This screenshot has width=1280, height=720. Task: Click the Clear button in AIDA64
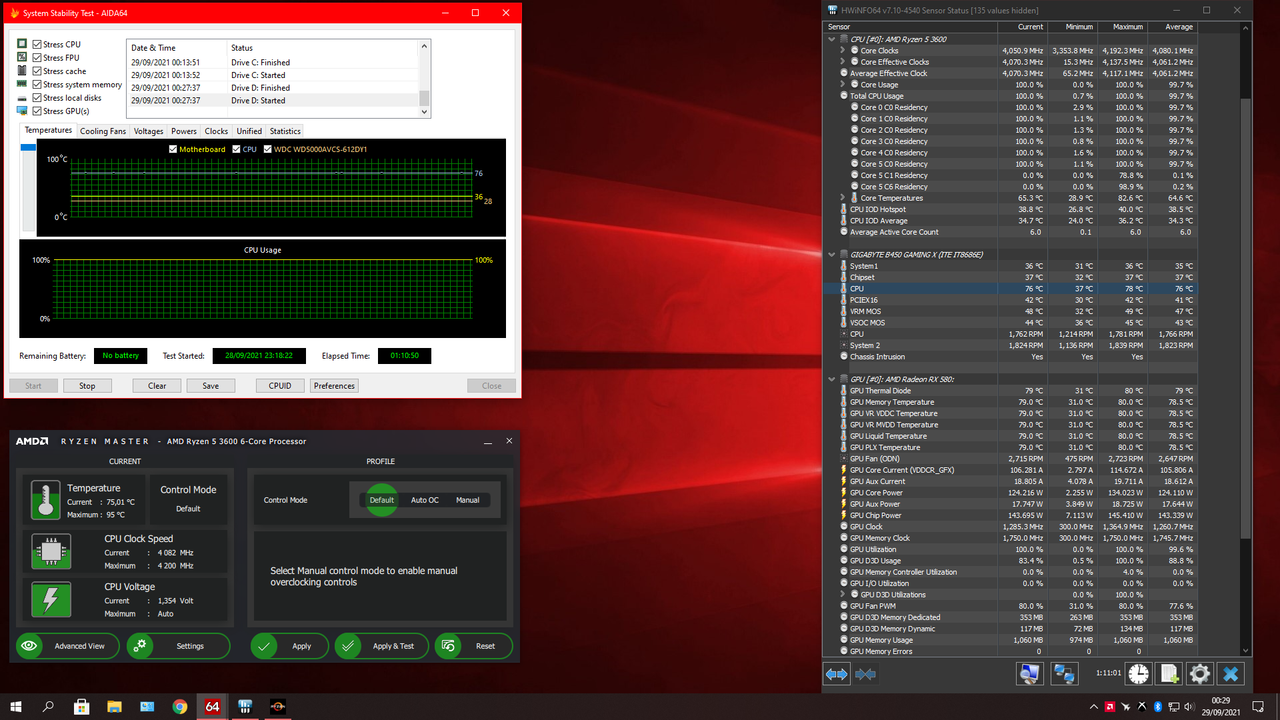point(157,385)
